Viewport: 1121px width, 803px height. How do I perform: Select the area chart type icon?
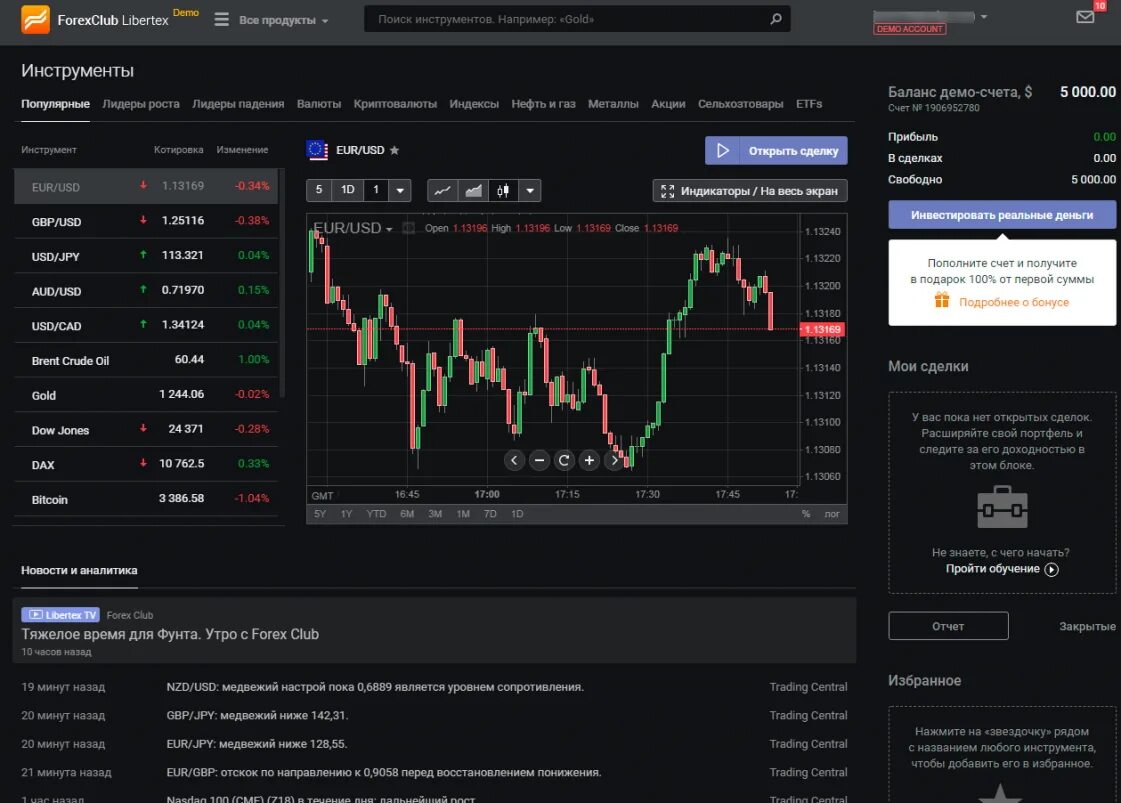[473, 190]
